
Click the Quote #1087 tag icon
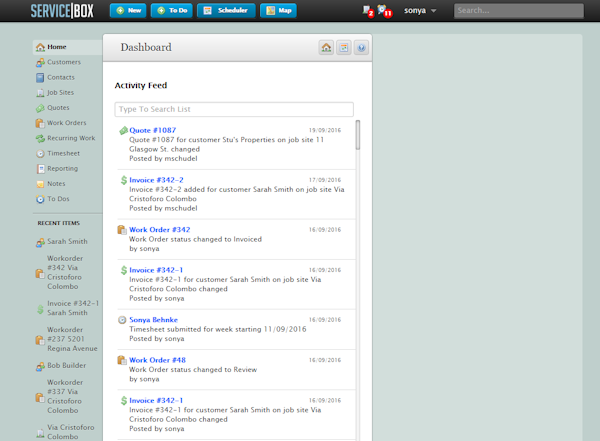(122, 131)
